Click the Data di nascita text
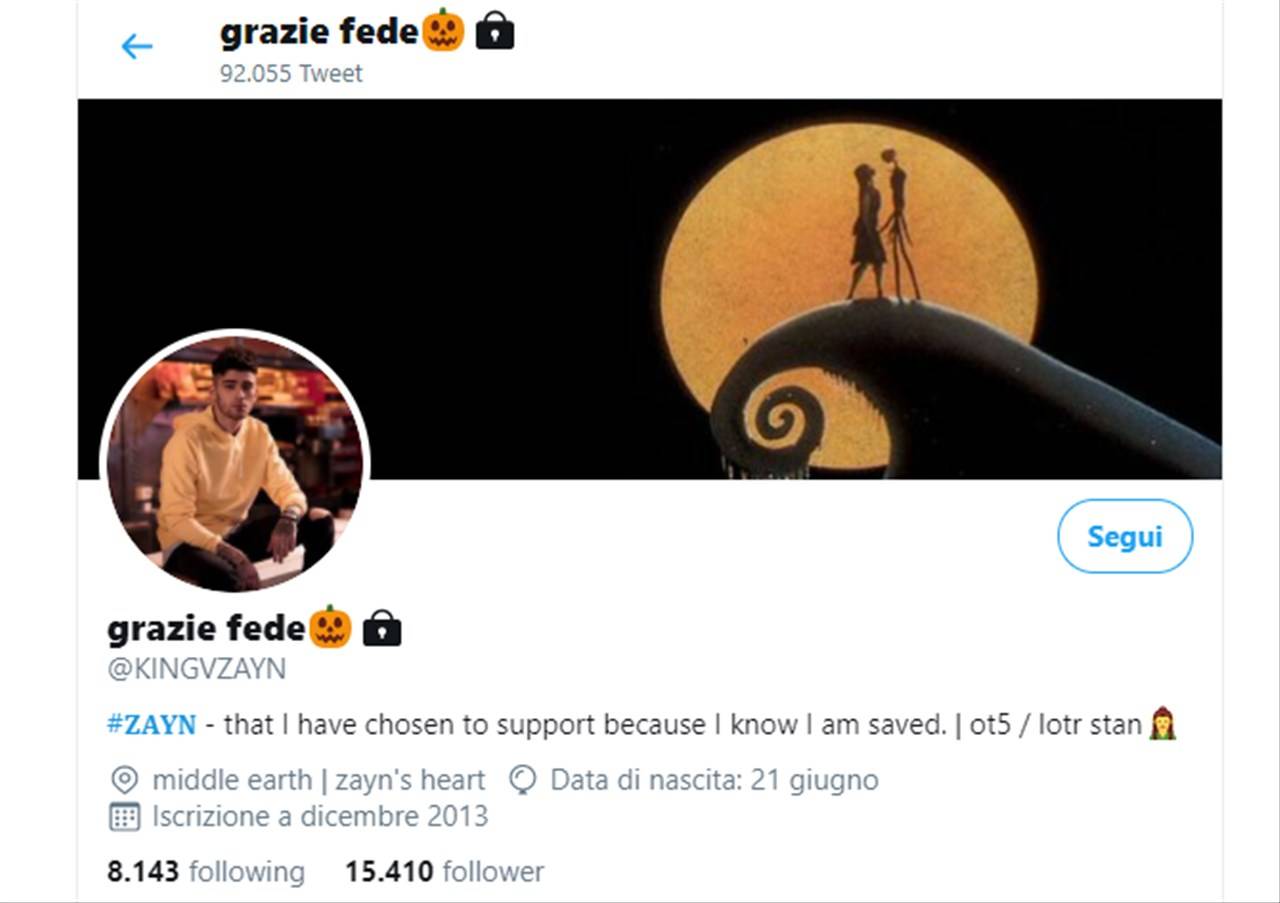 tap(714, 780)
